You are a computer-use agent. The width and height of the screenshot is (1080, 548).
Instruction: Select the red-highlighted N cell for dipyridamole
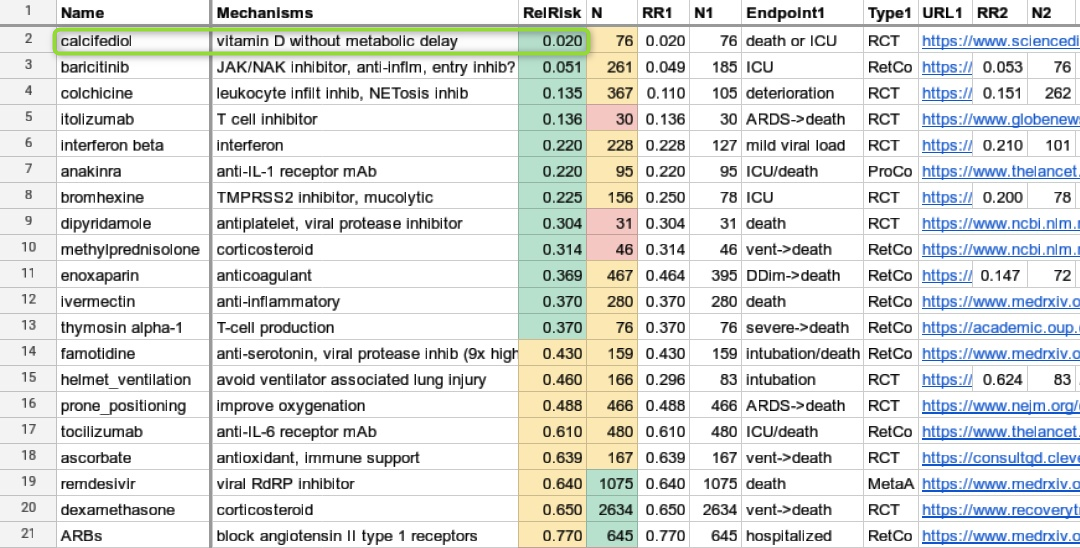(612, 223)
